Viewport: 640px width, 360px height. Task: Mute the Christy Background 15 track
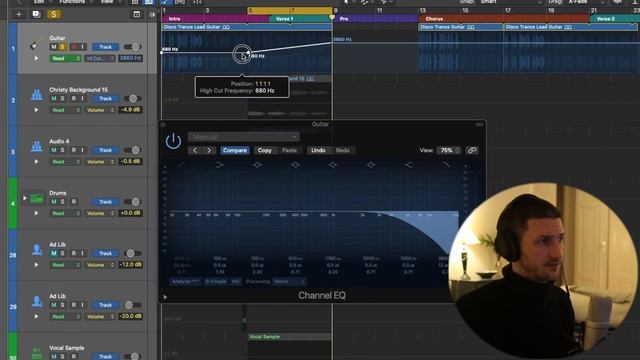pos(53,98)
